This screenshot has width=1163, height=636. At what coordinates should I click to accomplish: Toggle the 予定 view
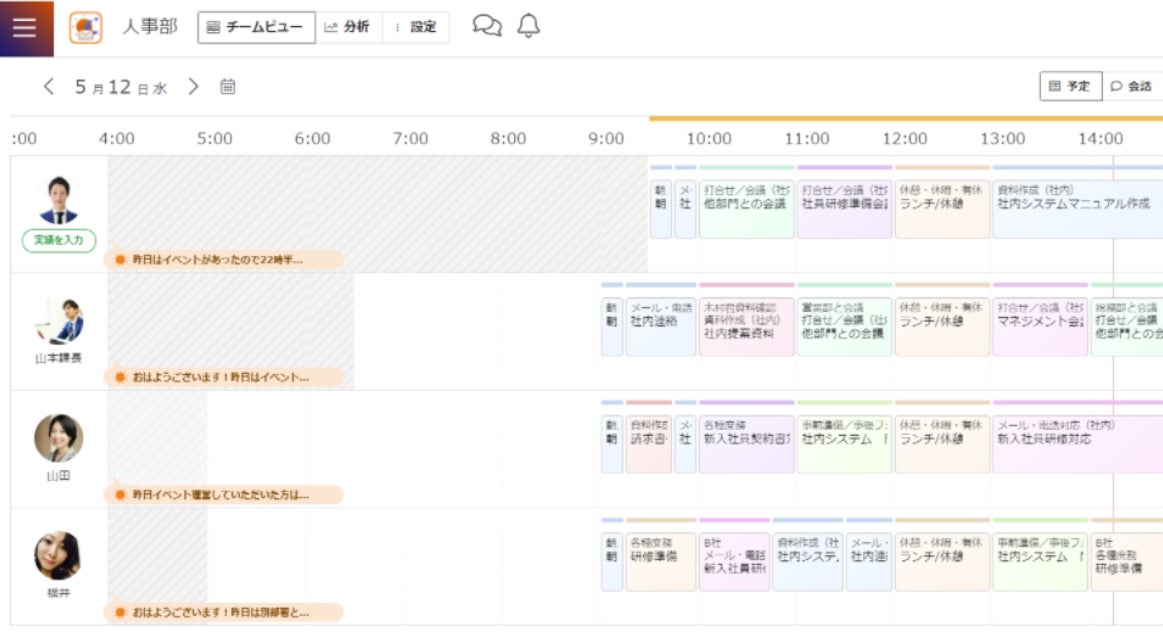point(1070,87)
